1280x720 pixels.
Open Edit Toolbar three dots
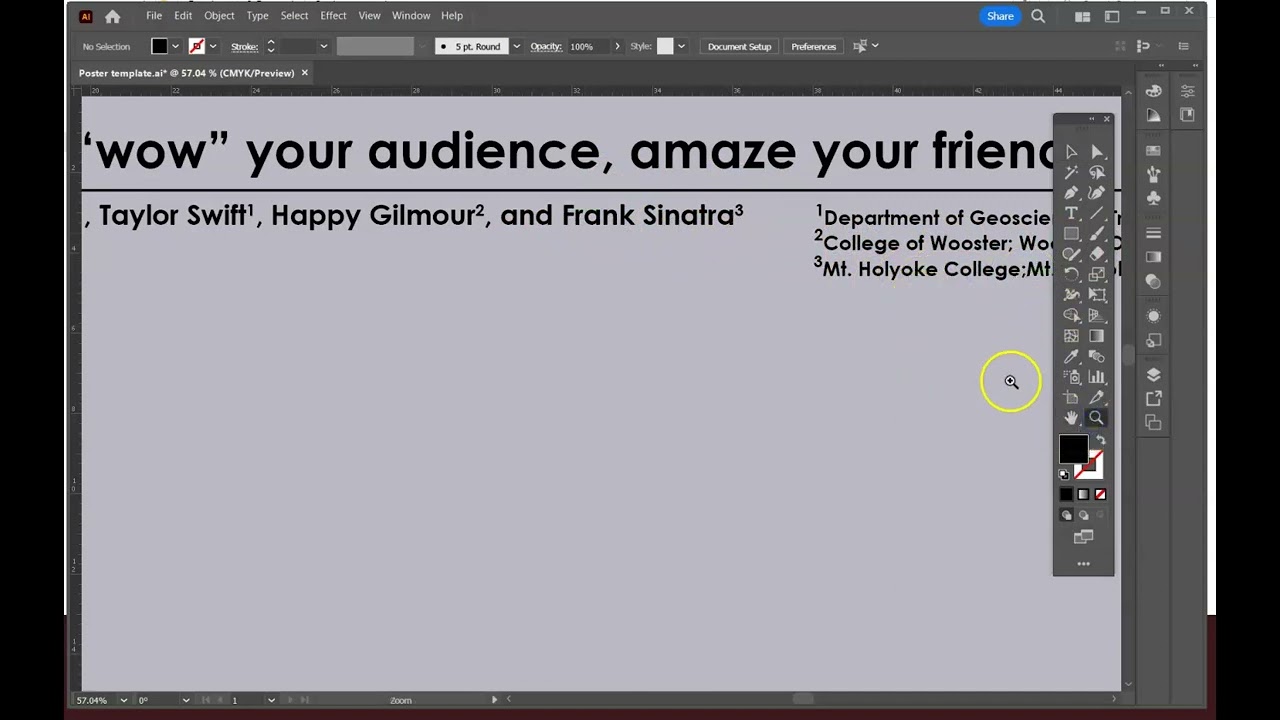pyautogui.click(x=1083, y=564)
